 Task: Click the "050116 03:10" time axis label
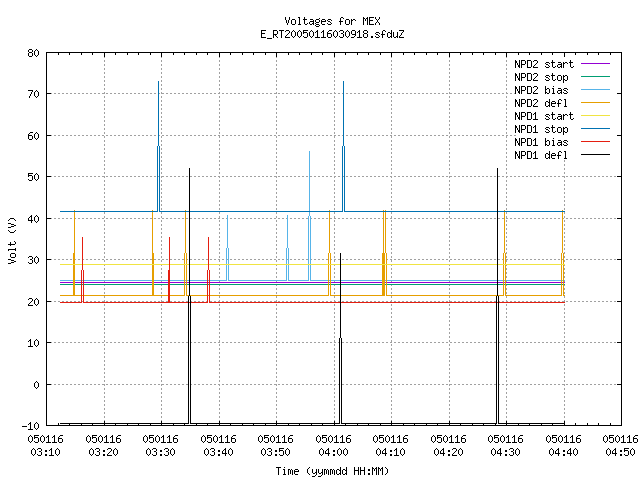(x=46, y=446)
